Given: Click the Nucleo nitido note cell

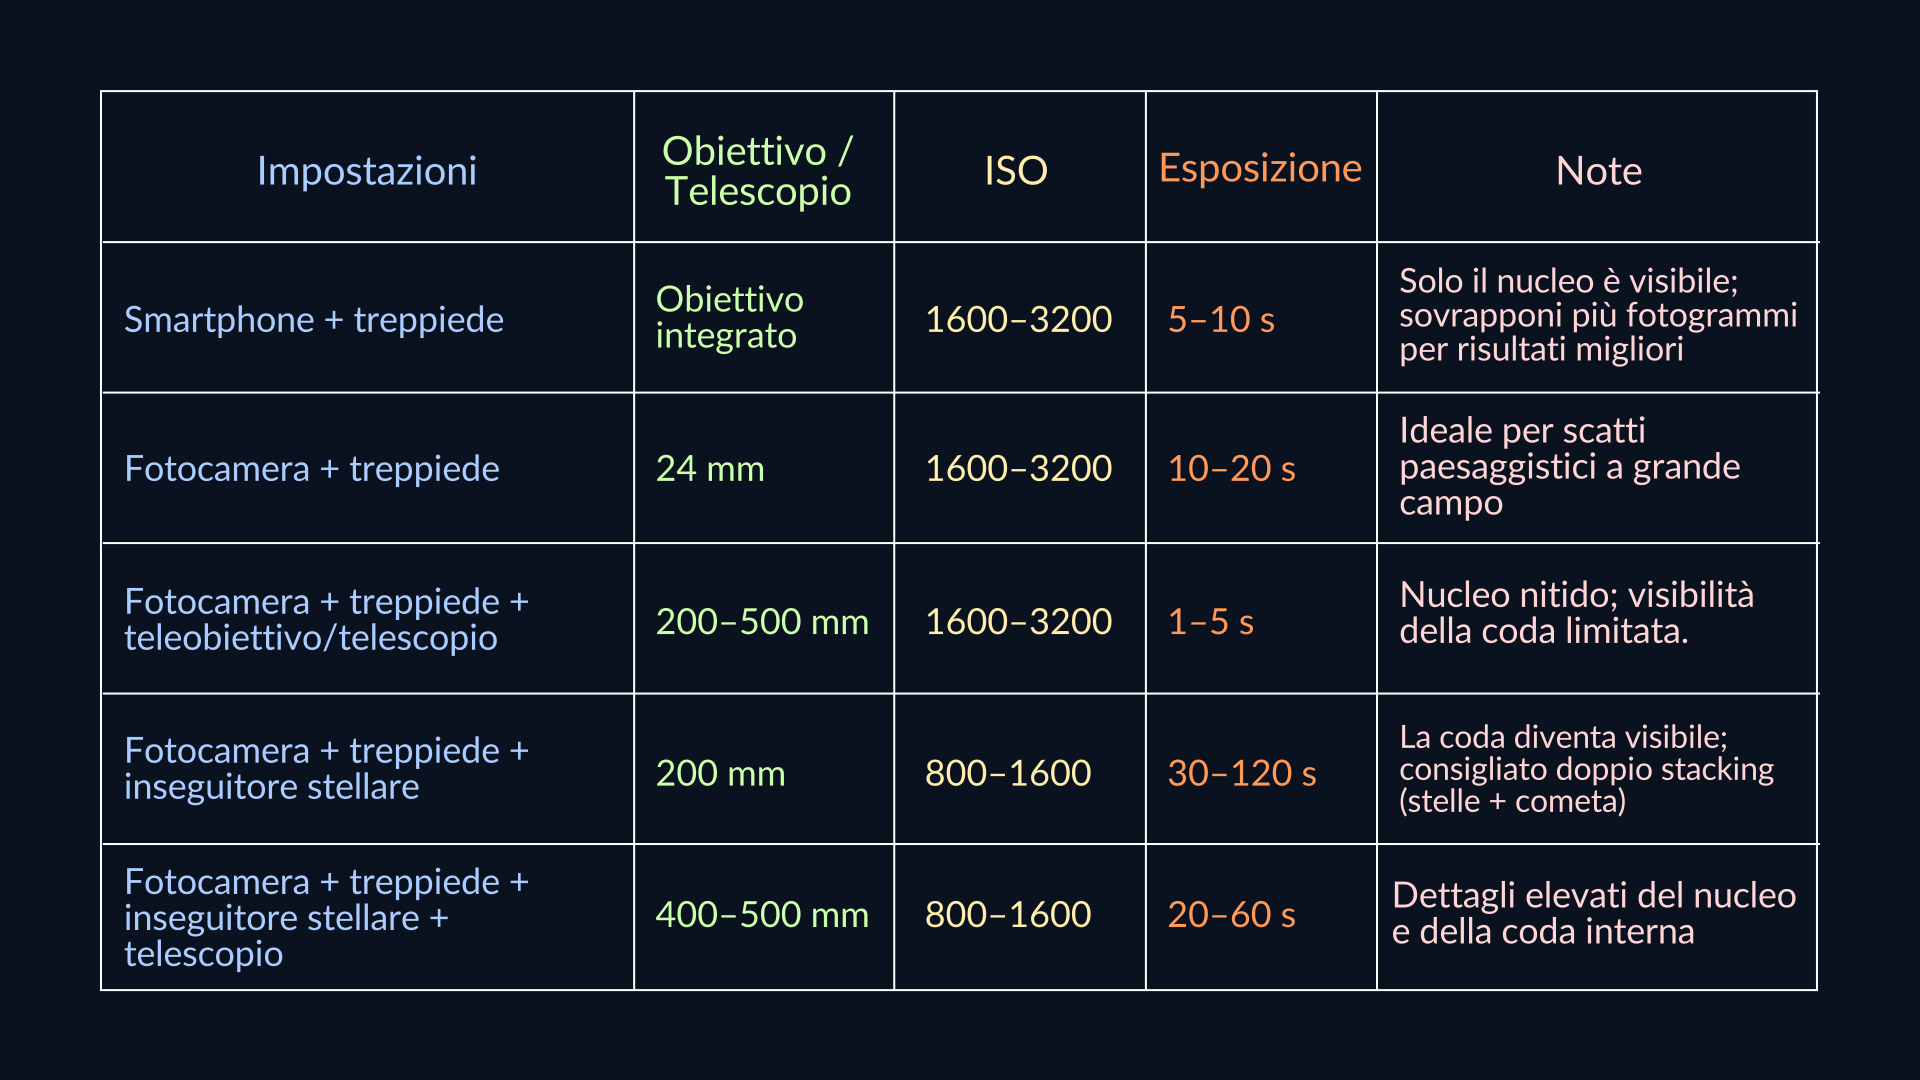Looking at the screenshot, I should pos(1576,613).
